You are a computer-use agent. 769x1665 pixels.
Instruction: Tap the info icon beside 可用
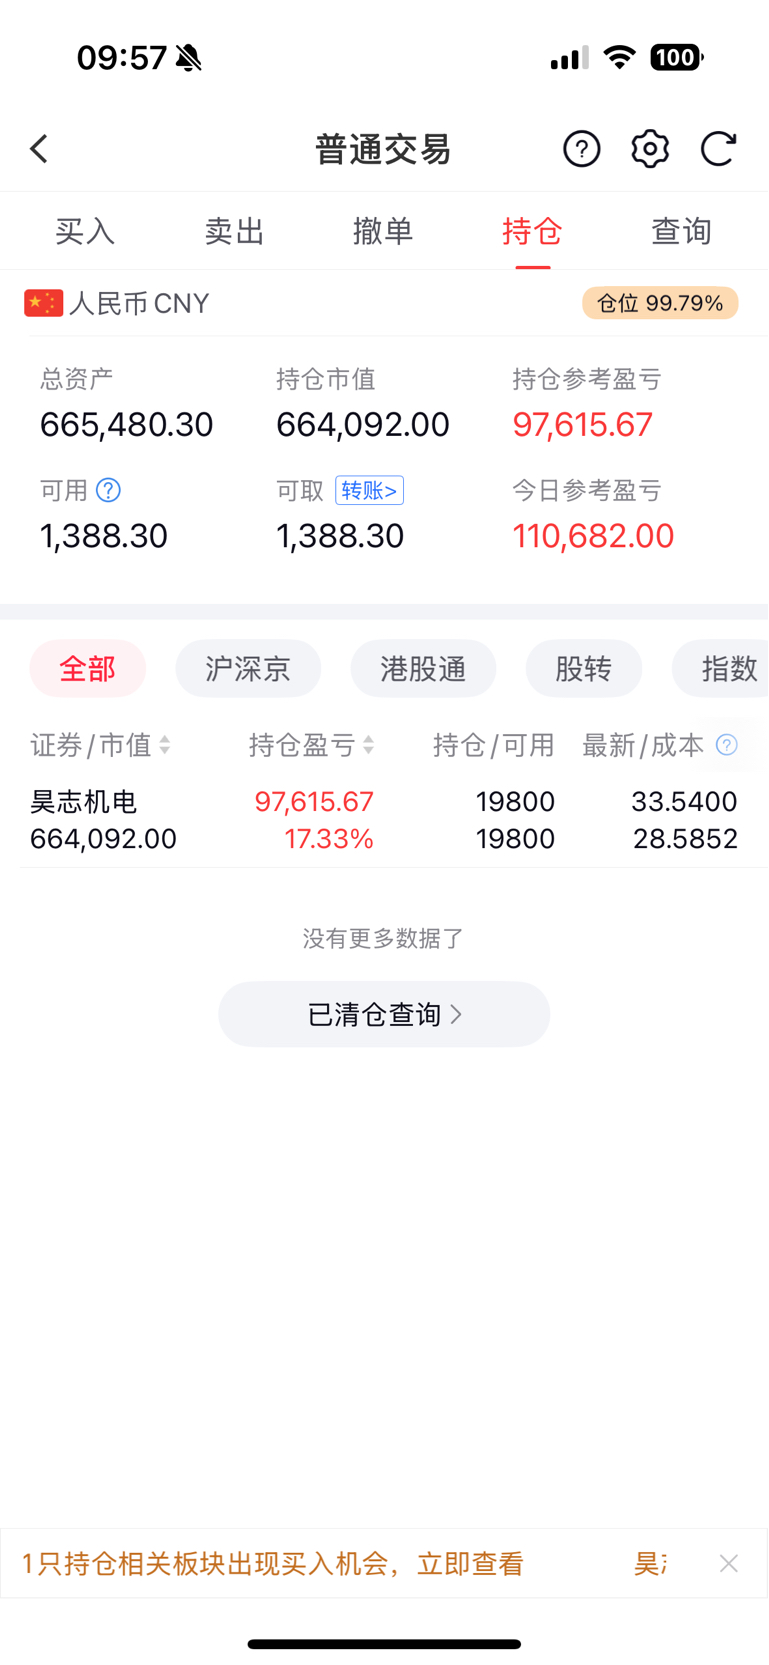(108, 490)
